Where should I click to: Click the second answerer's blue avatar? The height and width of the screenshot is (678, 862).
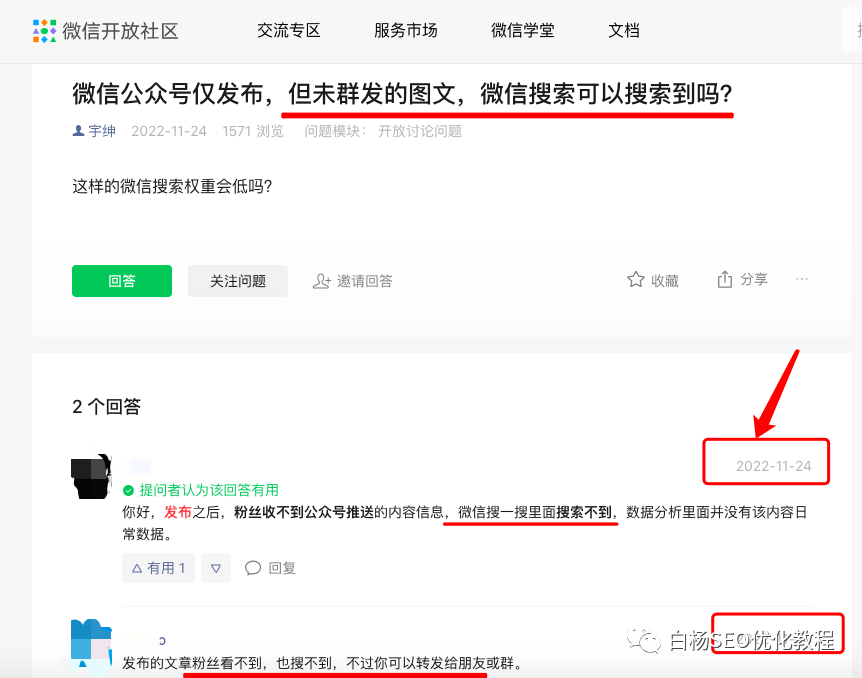(x=91, y=646)
